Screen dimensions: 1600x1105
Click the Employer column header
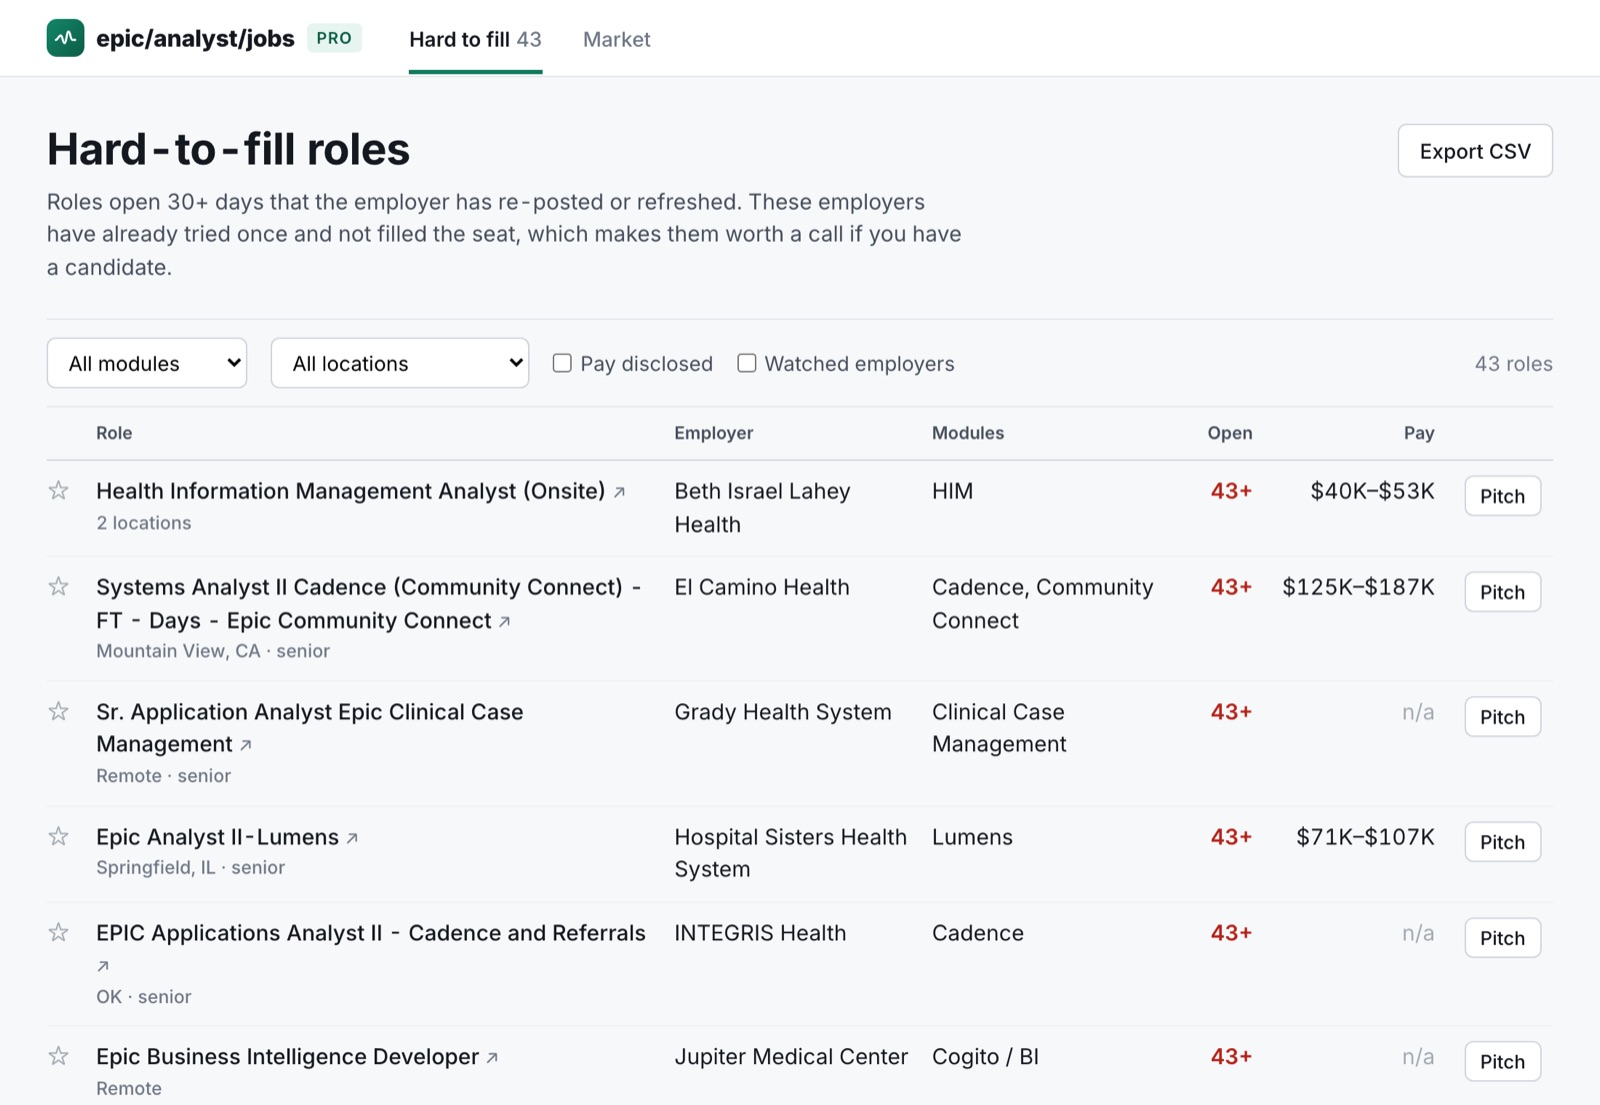713,433
